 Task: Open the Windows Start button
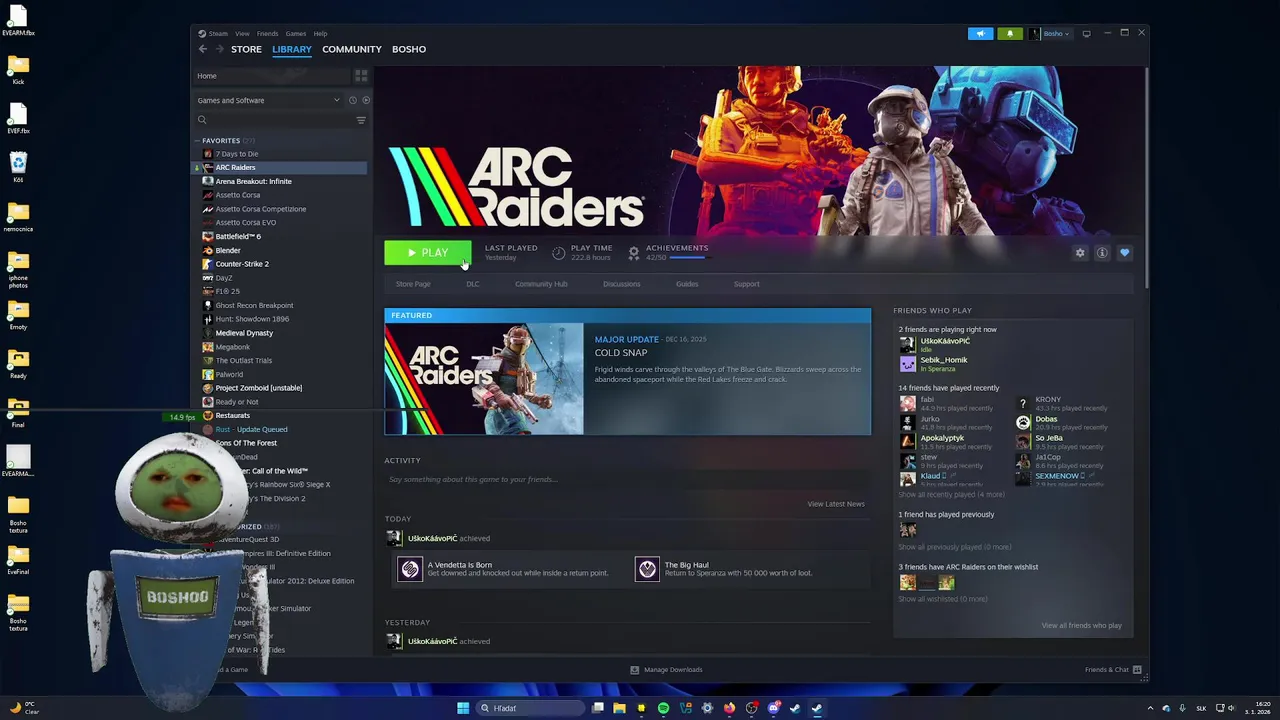(463, 708)
